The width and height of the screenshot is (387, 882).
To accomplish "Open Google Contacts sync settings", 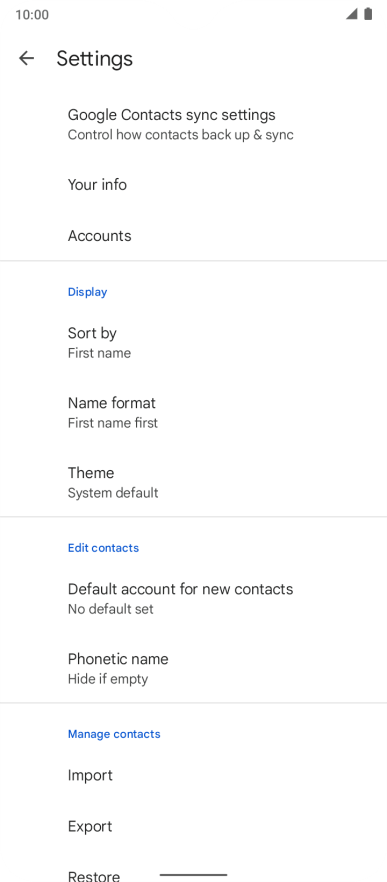I will tap(194, 124).
